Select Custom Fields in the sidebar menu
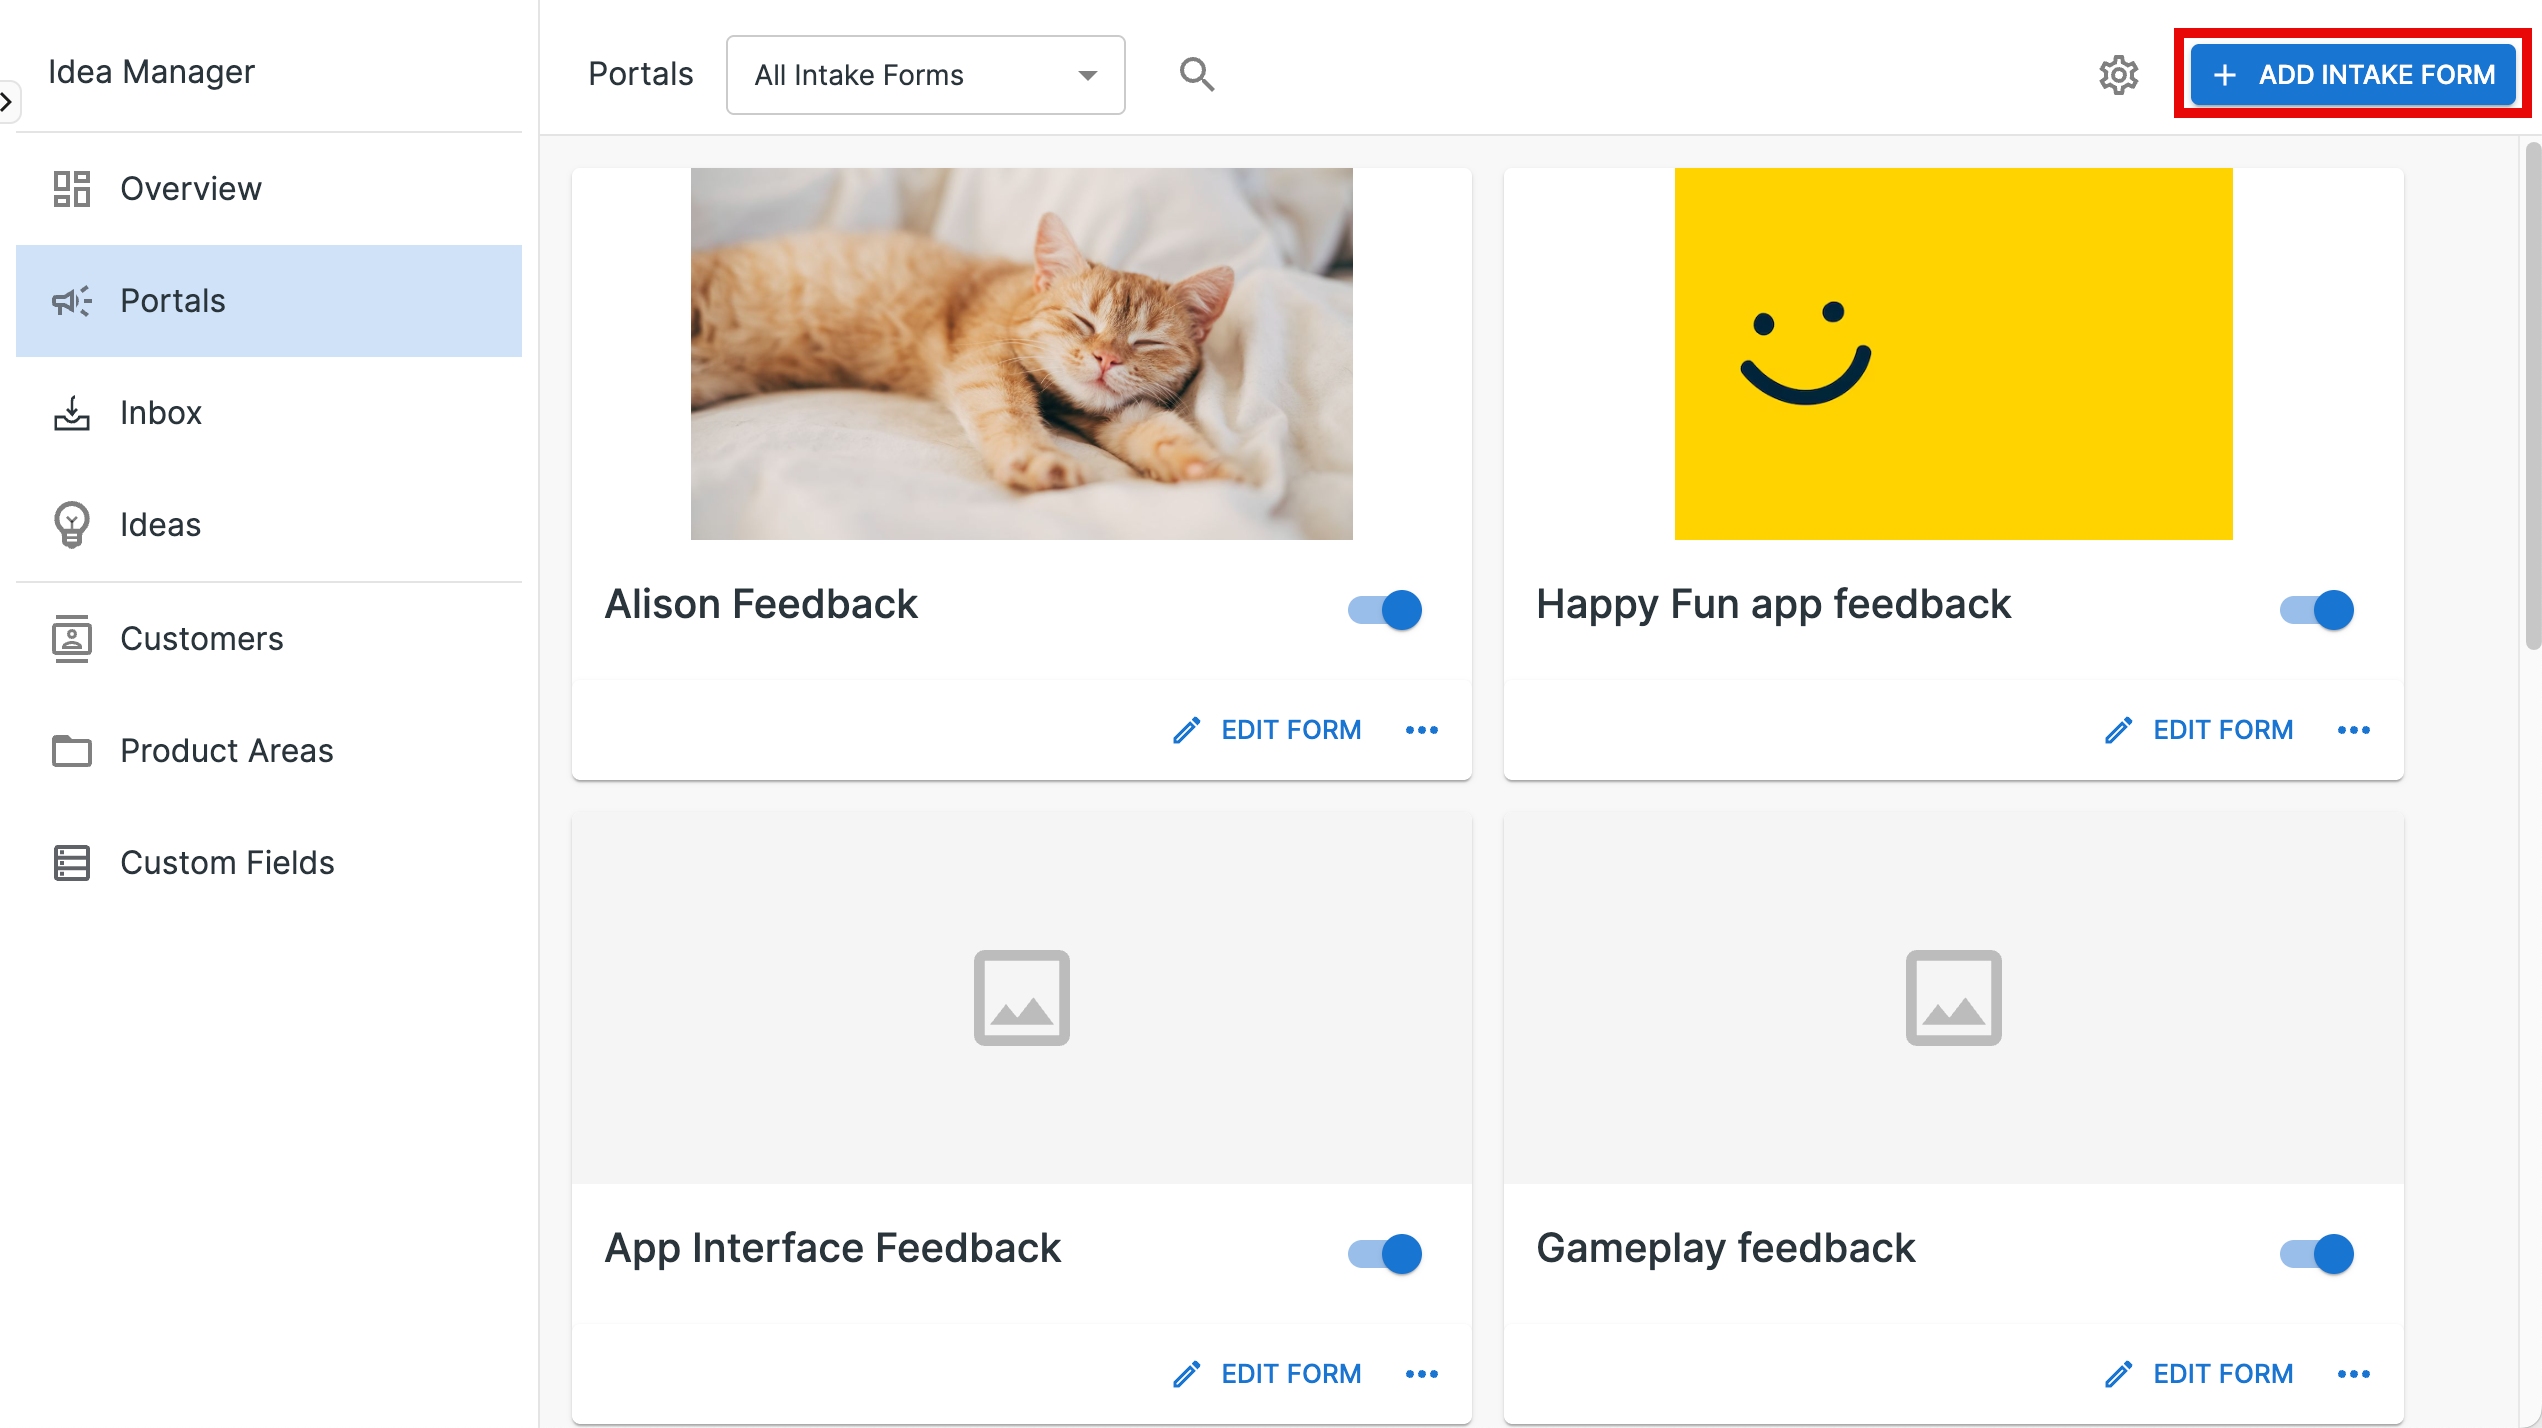 pyautogui.click(x=227, y=862)
